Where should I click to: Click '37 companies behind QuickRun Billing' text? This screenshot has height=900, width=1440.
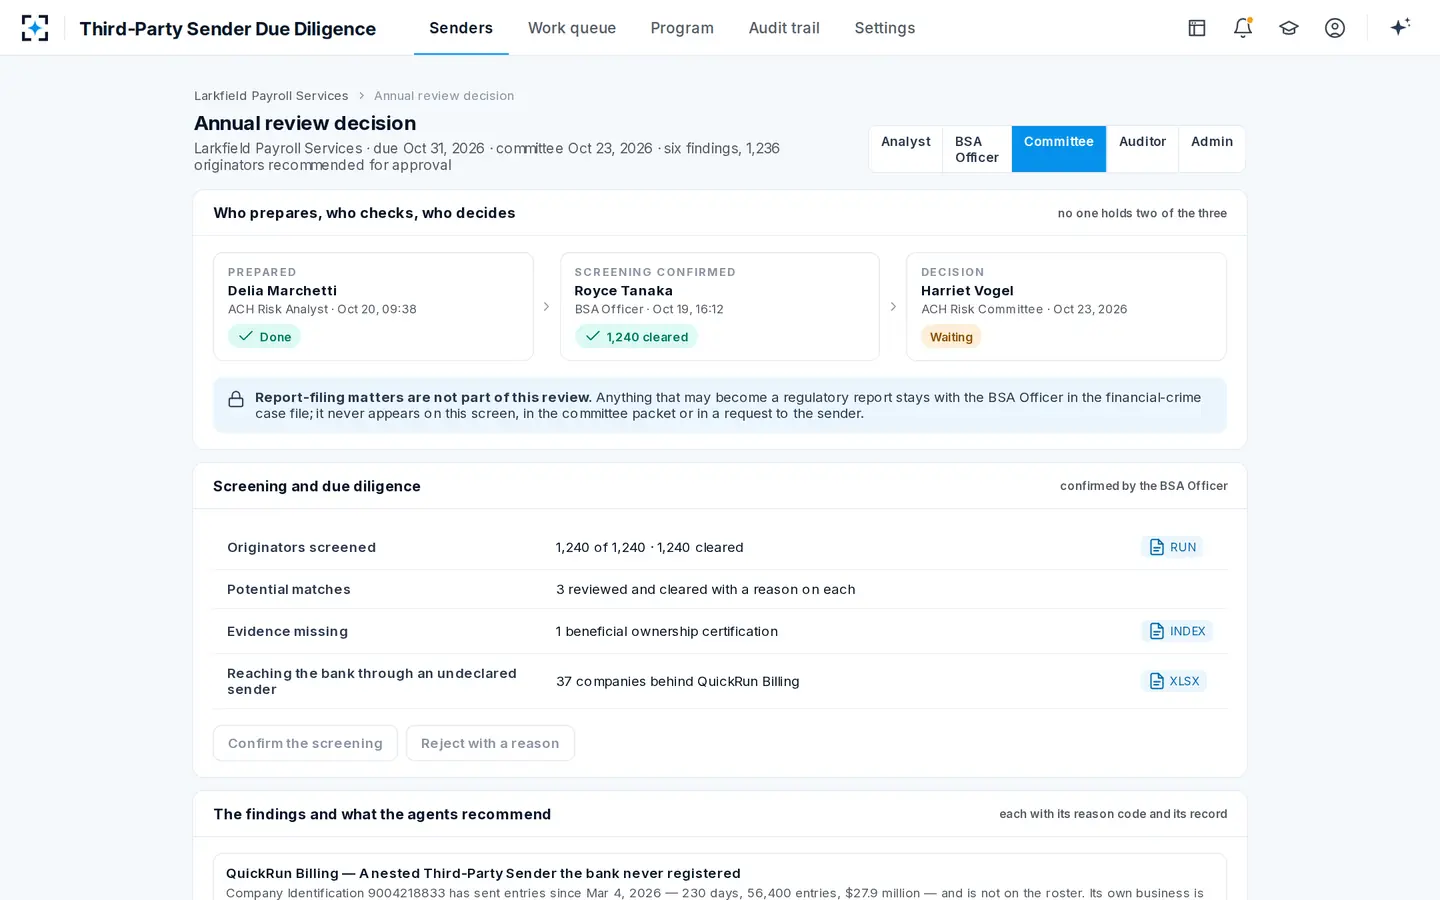click(x=678, y=681)
